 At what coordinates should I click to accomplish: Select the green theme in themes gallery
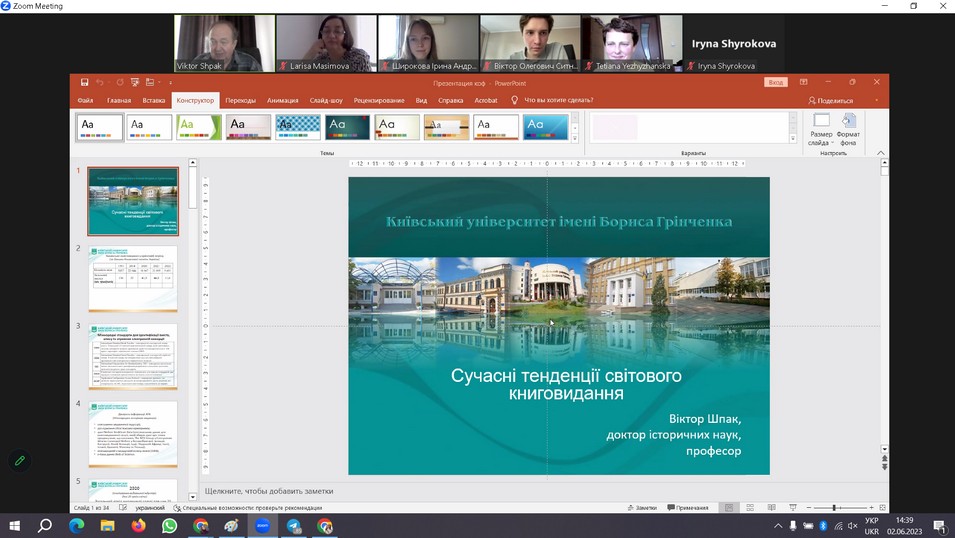point(198,126)
